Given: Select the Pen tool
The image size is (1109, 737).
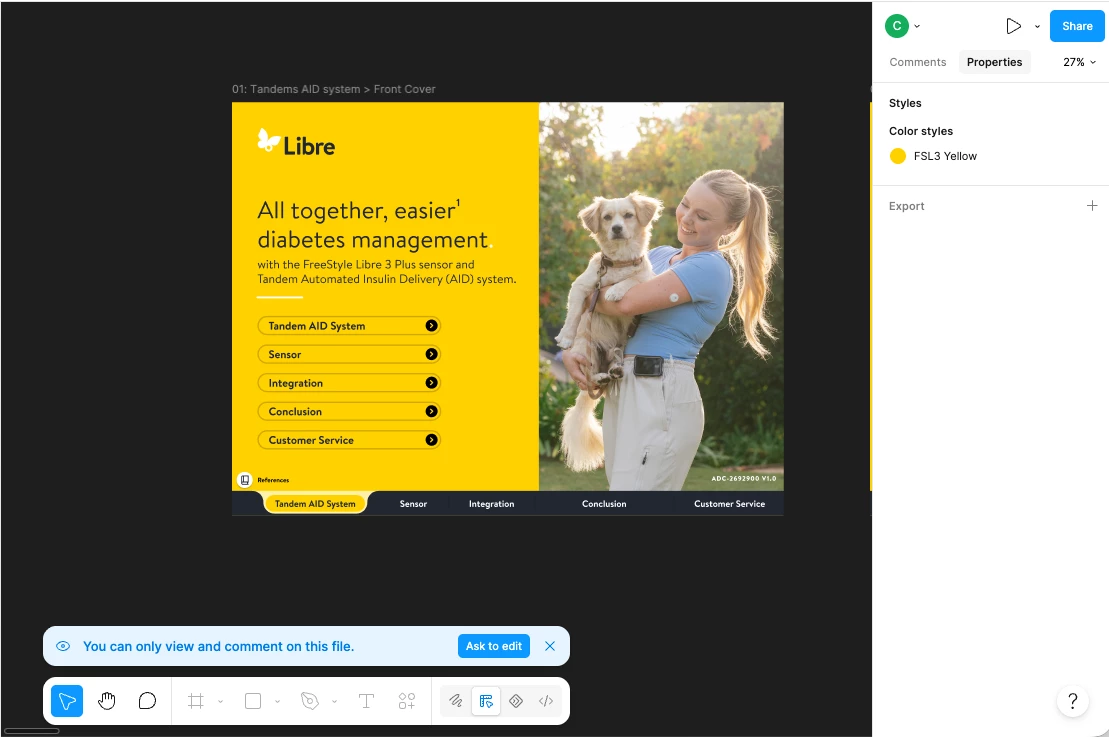Looking at the screenshot, I should click(x=310, y=701).
